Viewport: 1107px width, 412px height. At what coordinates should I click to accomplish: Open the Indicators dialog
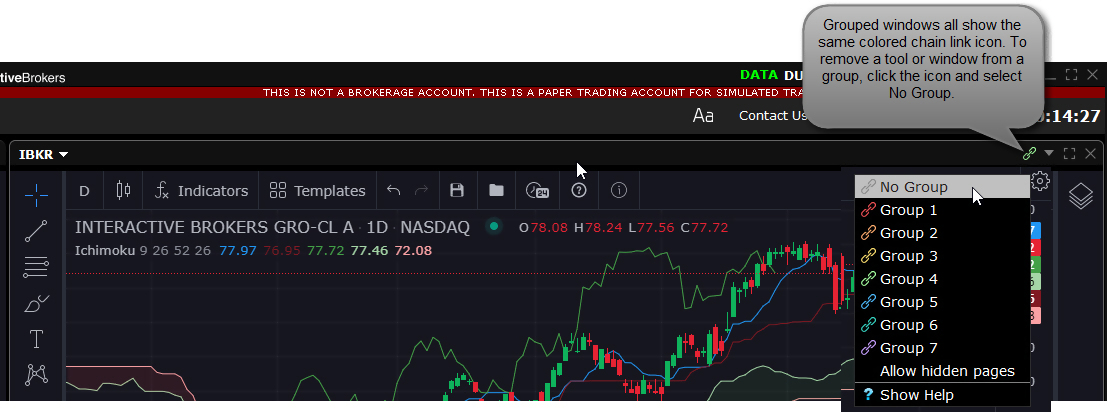click(201, 190)
